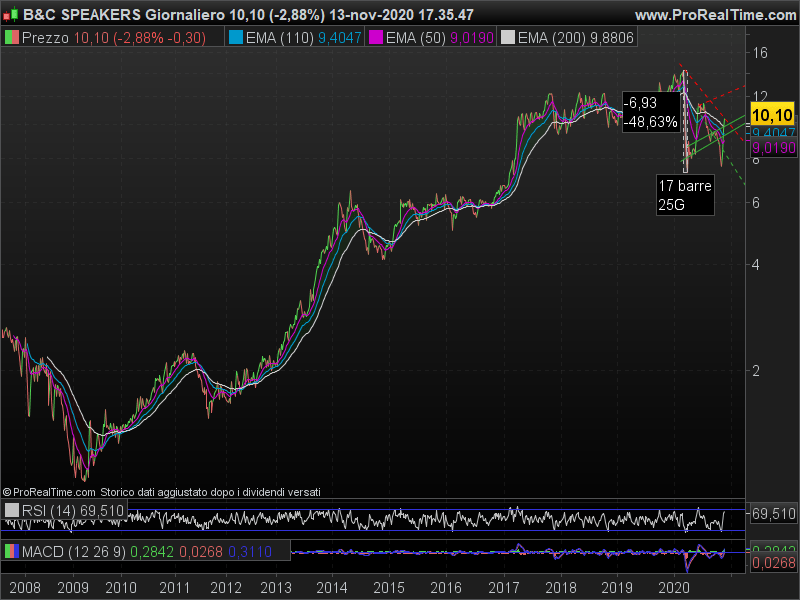Select the -6,93 / -48,63% measurement box
This screenshot has height=600, width=800.
pyautogui.click(x=650, y=112)
